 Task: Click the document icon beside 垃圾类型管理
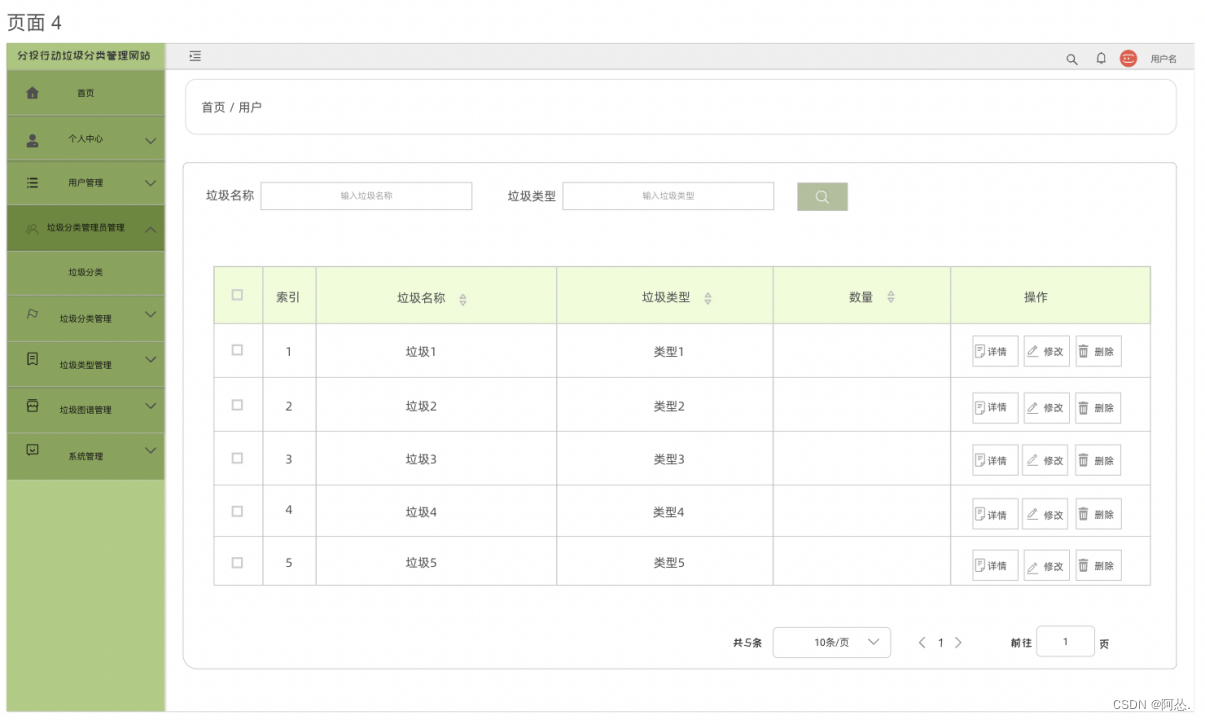[32, 359]
